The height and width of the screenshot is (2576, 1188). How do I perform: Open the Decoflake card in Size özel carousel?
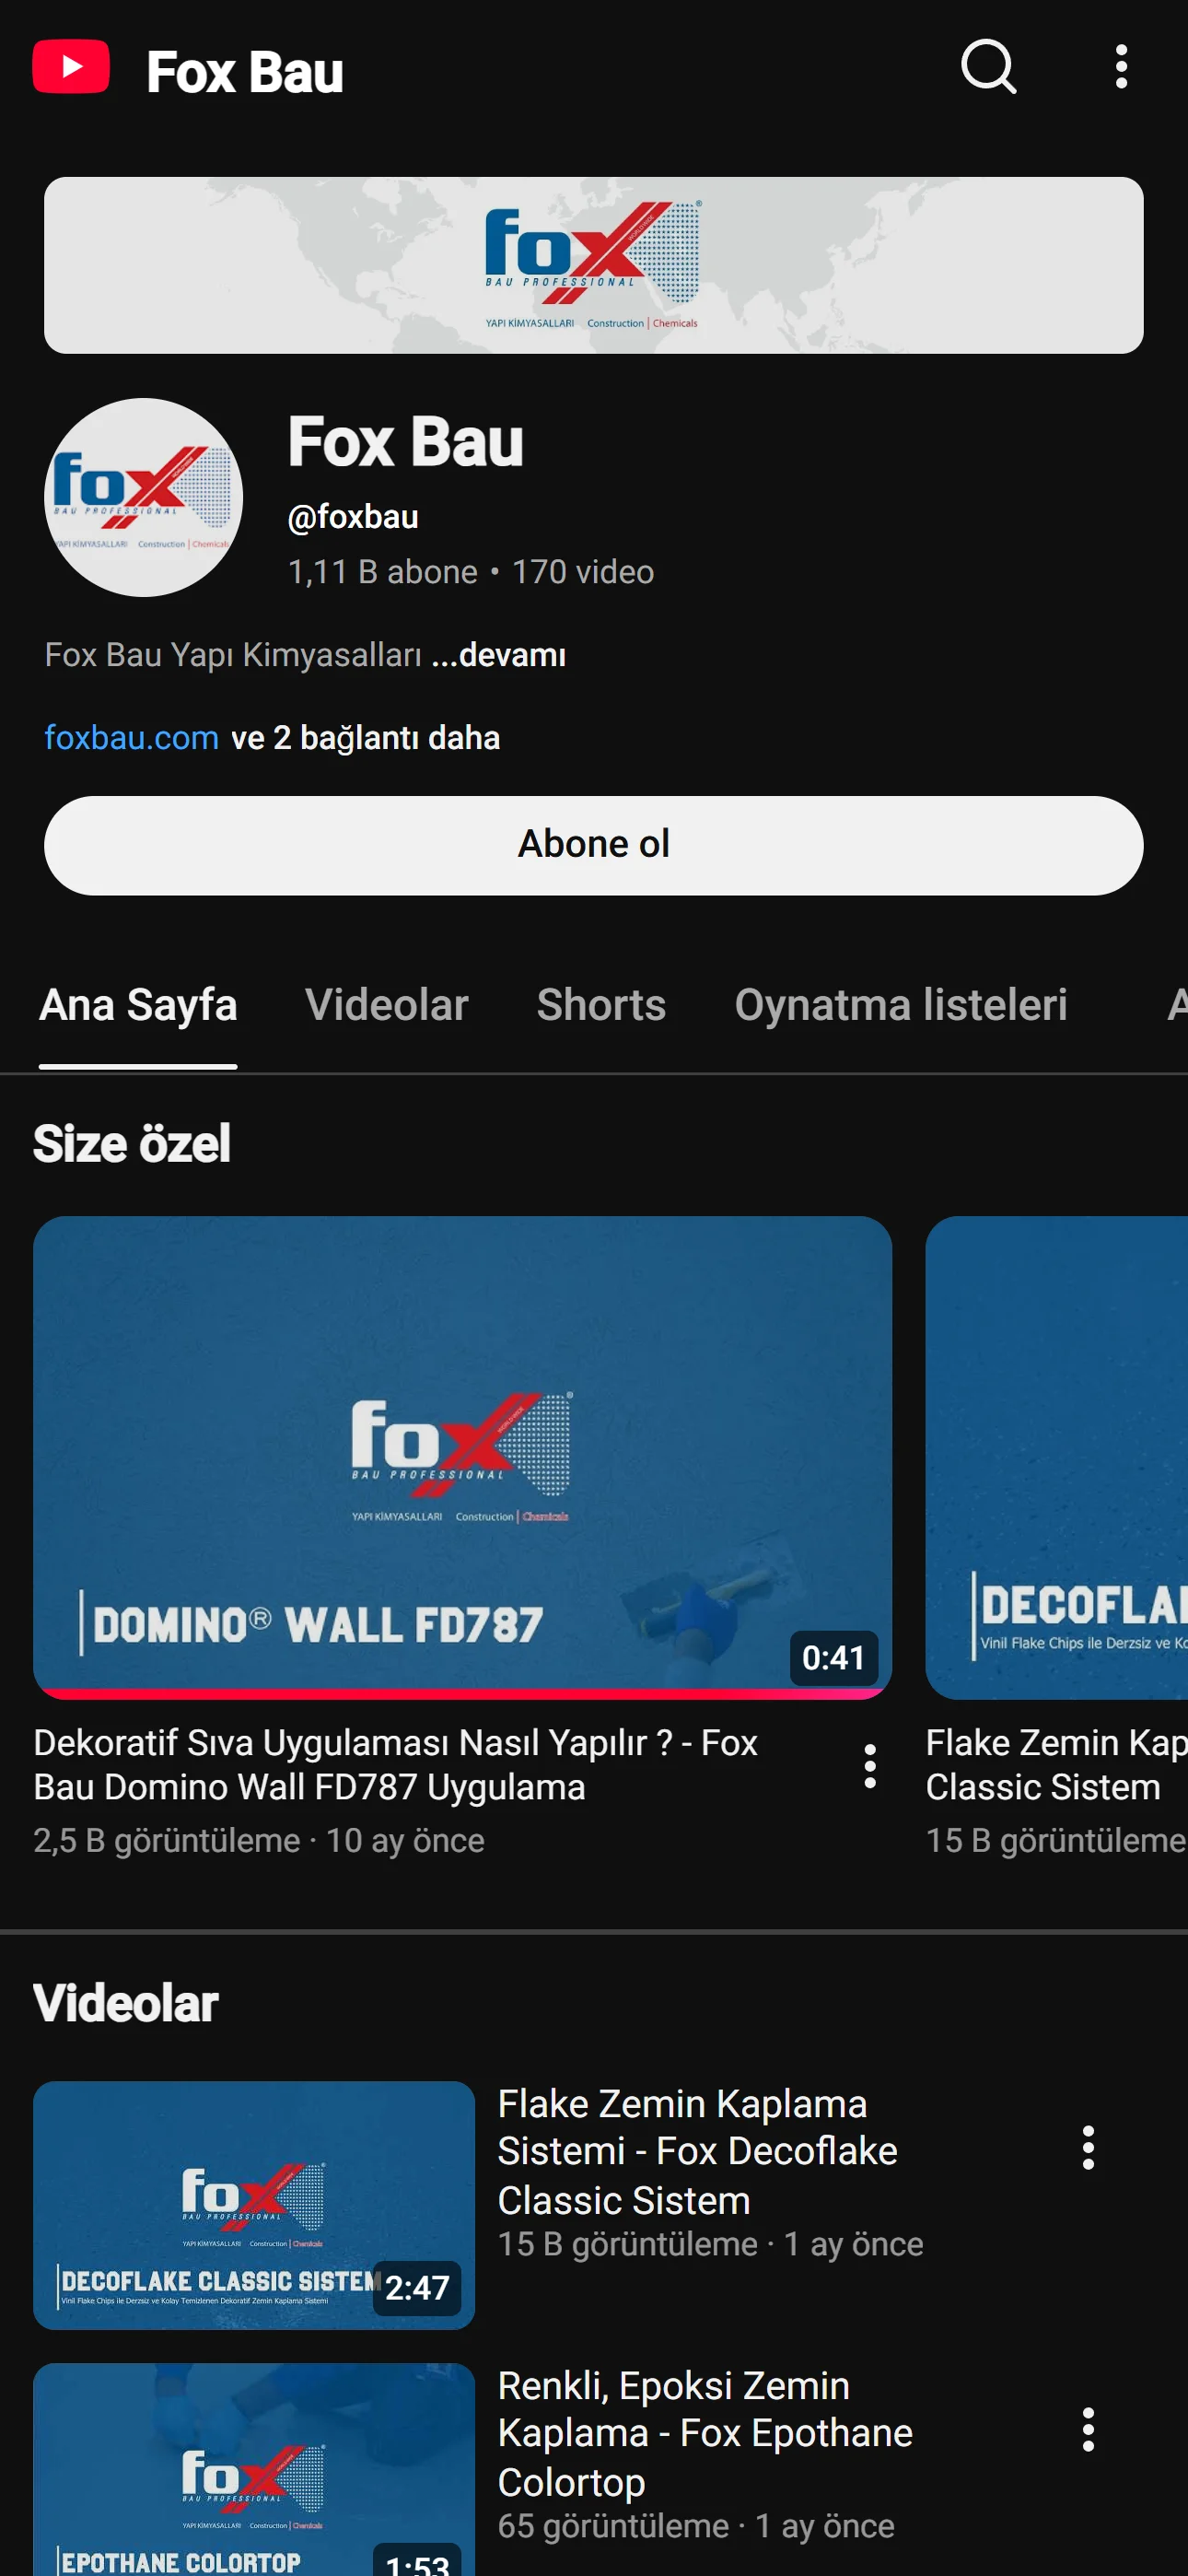coord(1057,1457)
